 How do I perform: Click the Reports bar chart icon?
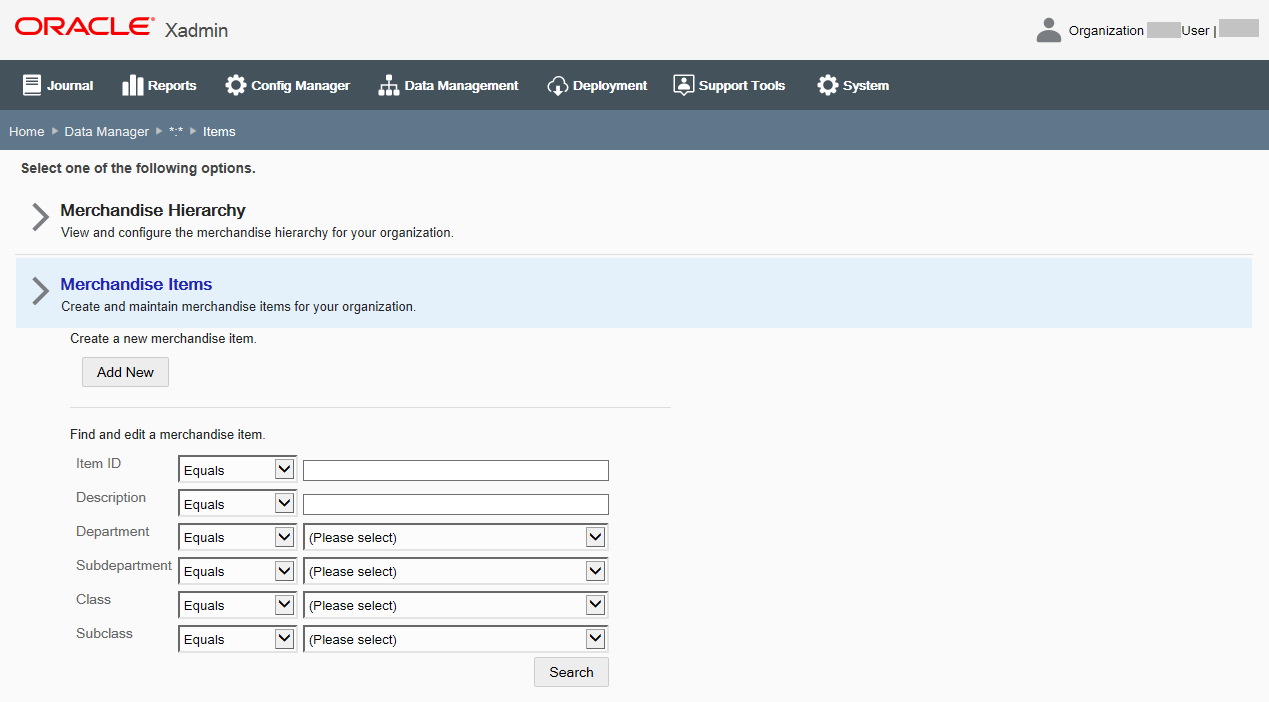[x=133, y=85]
